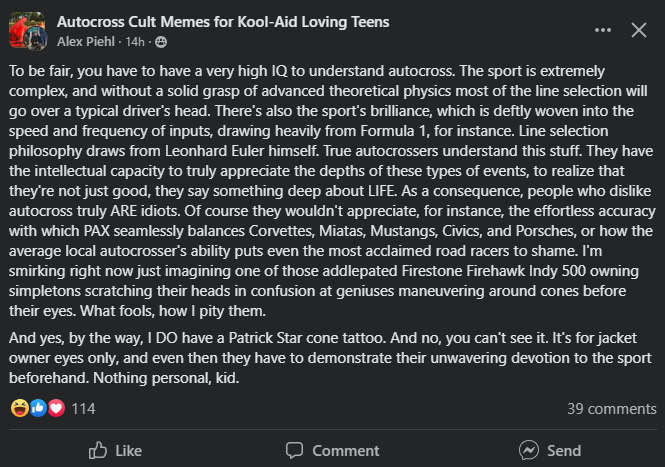The width and height of the screenshot is (665, 467).
Task: Click the blue thumbs-up reaction icon
Action: click(x=38, y=408)
